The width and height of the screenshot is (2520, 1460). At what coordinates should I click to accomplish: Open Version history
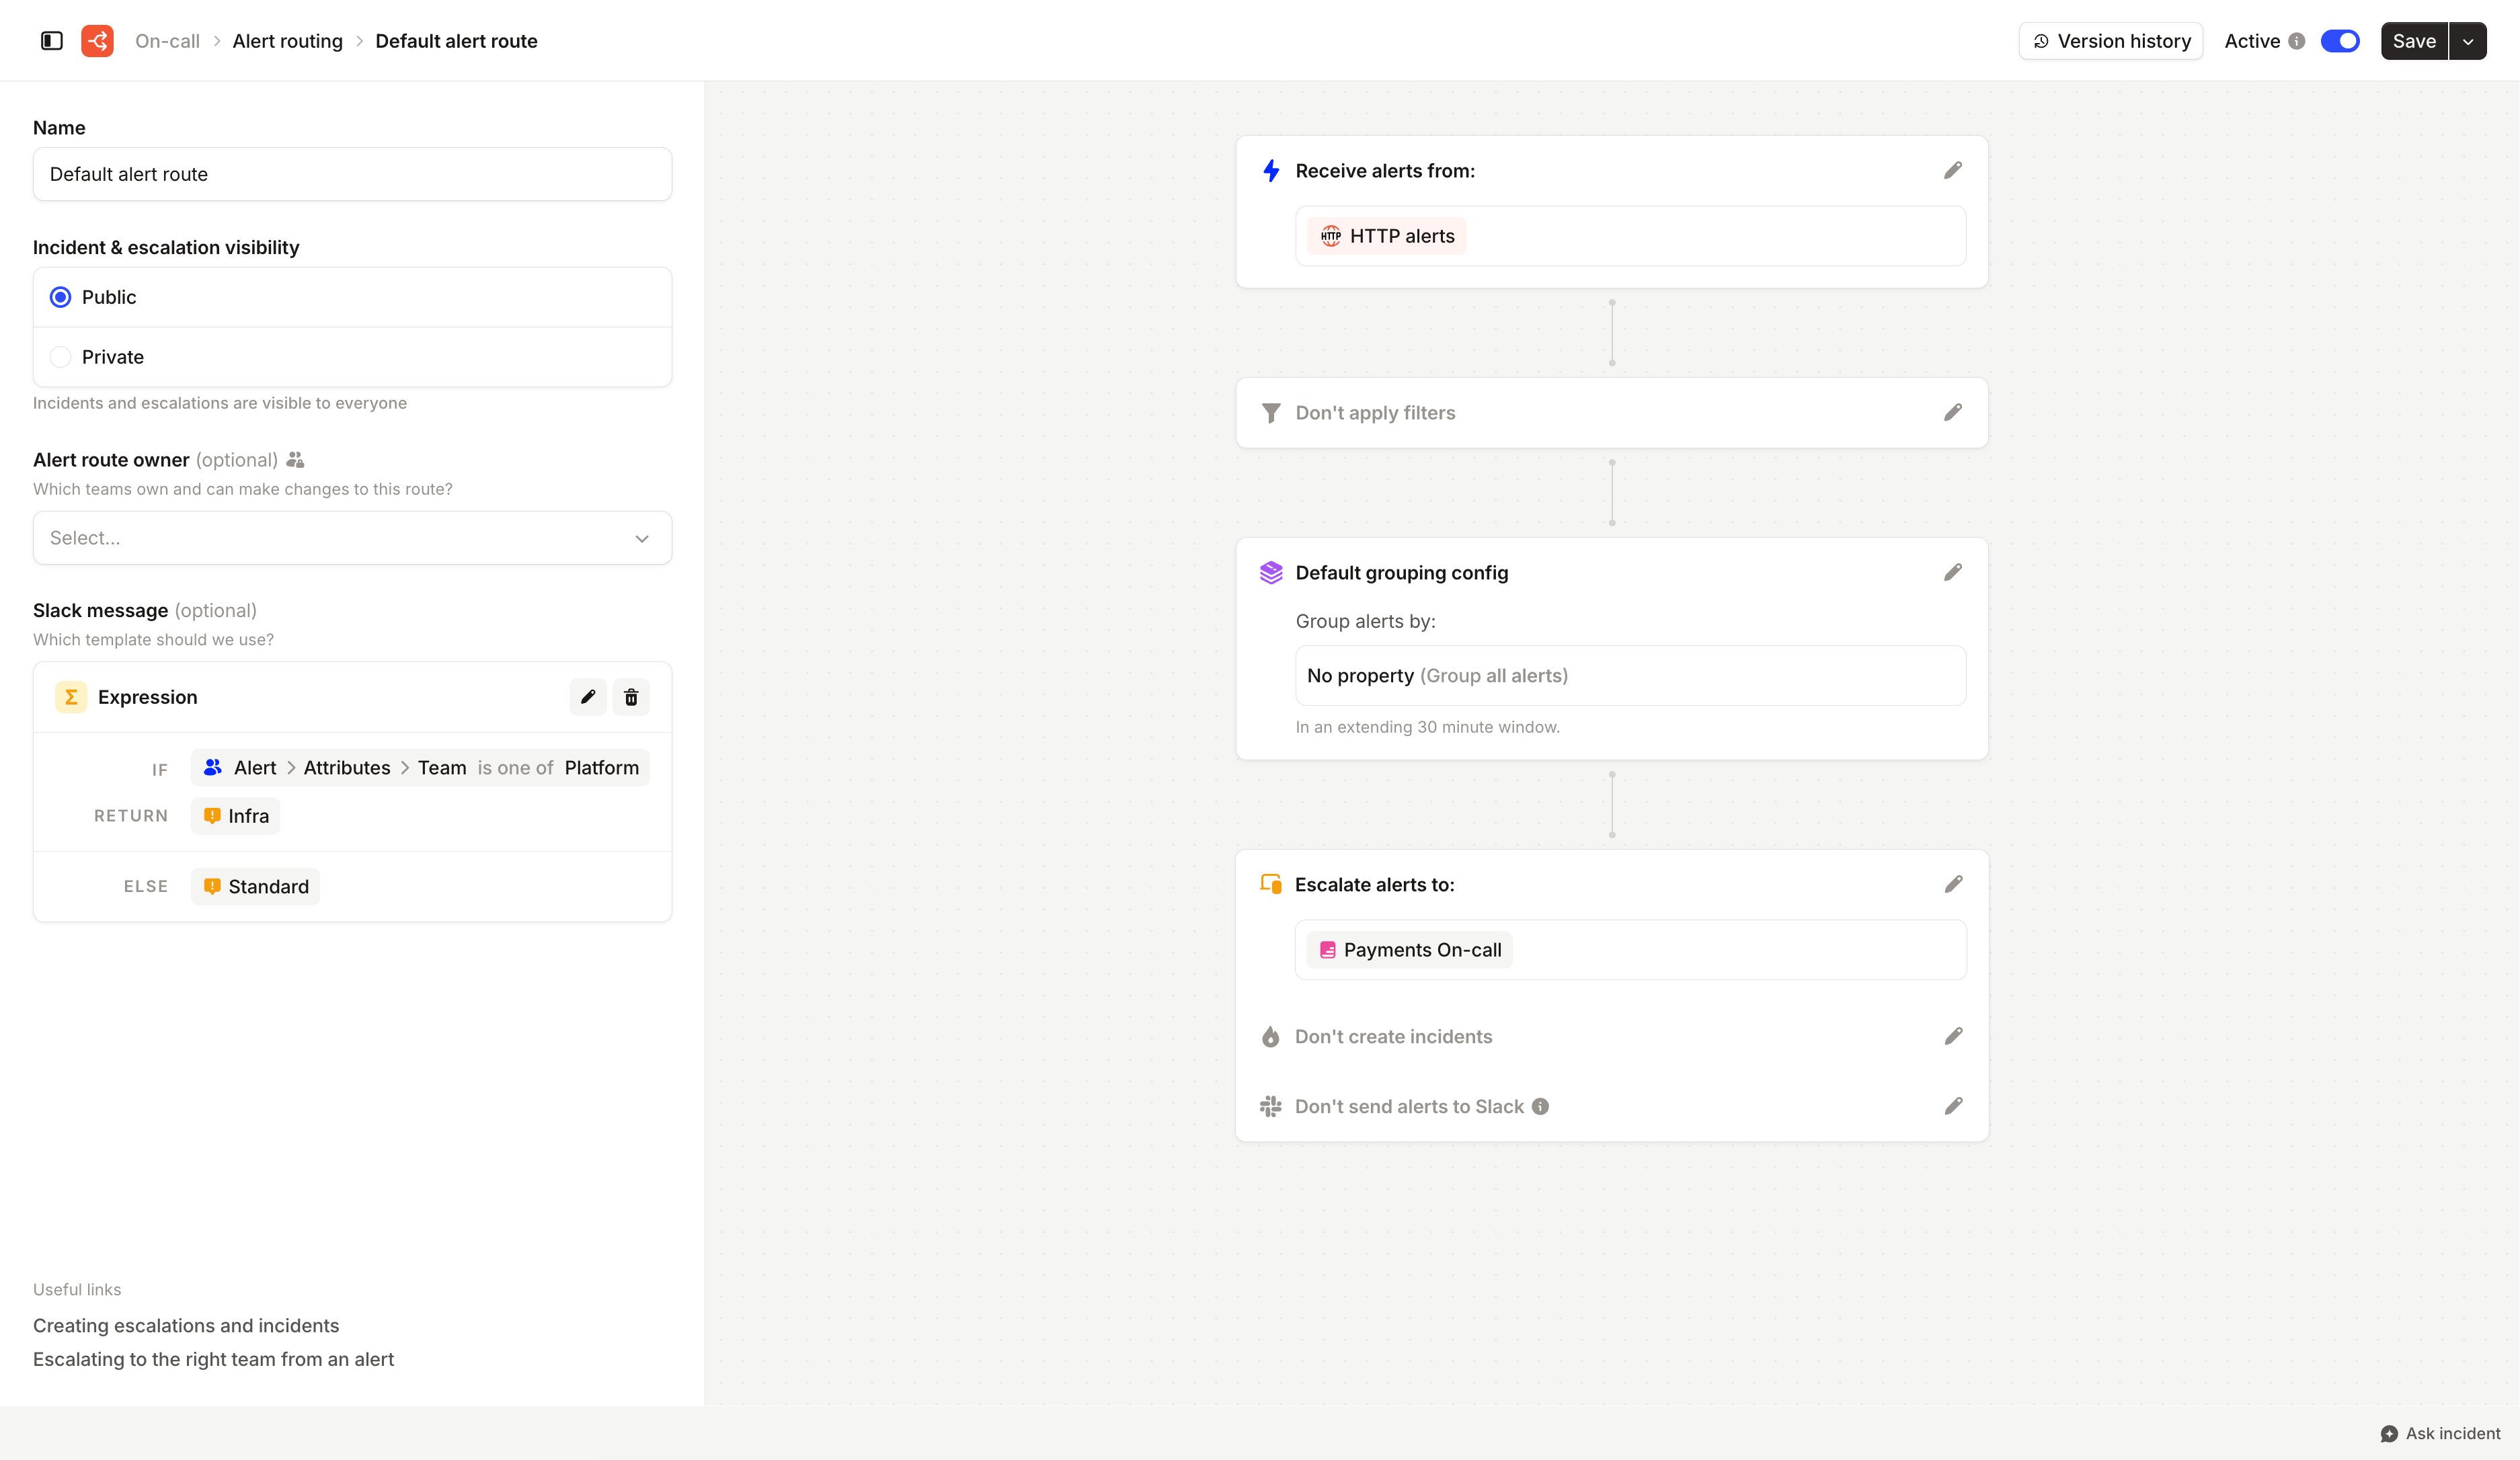point(2111,41)
